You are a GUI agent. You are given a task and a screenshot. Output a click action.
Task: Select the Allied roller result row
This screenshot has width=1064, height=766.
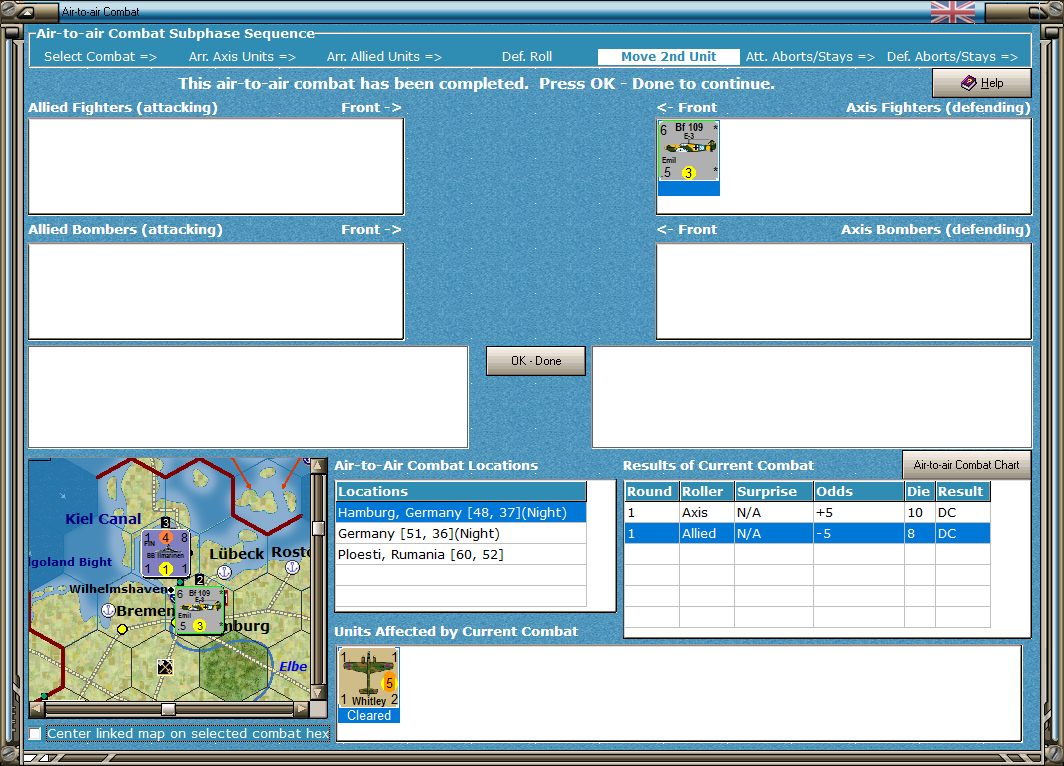coord(807,533)
